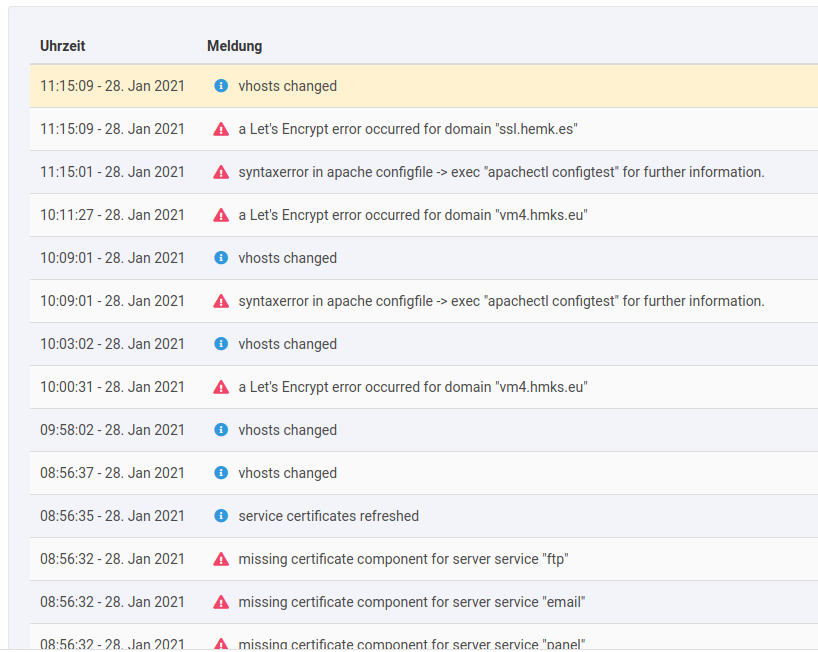Click the warning icon for the 10:09:01 syntaxerror entry

(x=221, y=301)
